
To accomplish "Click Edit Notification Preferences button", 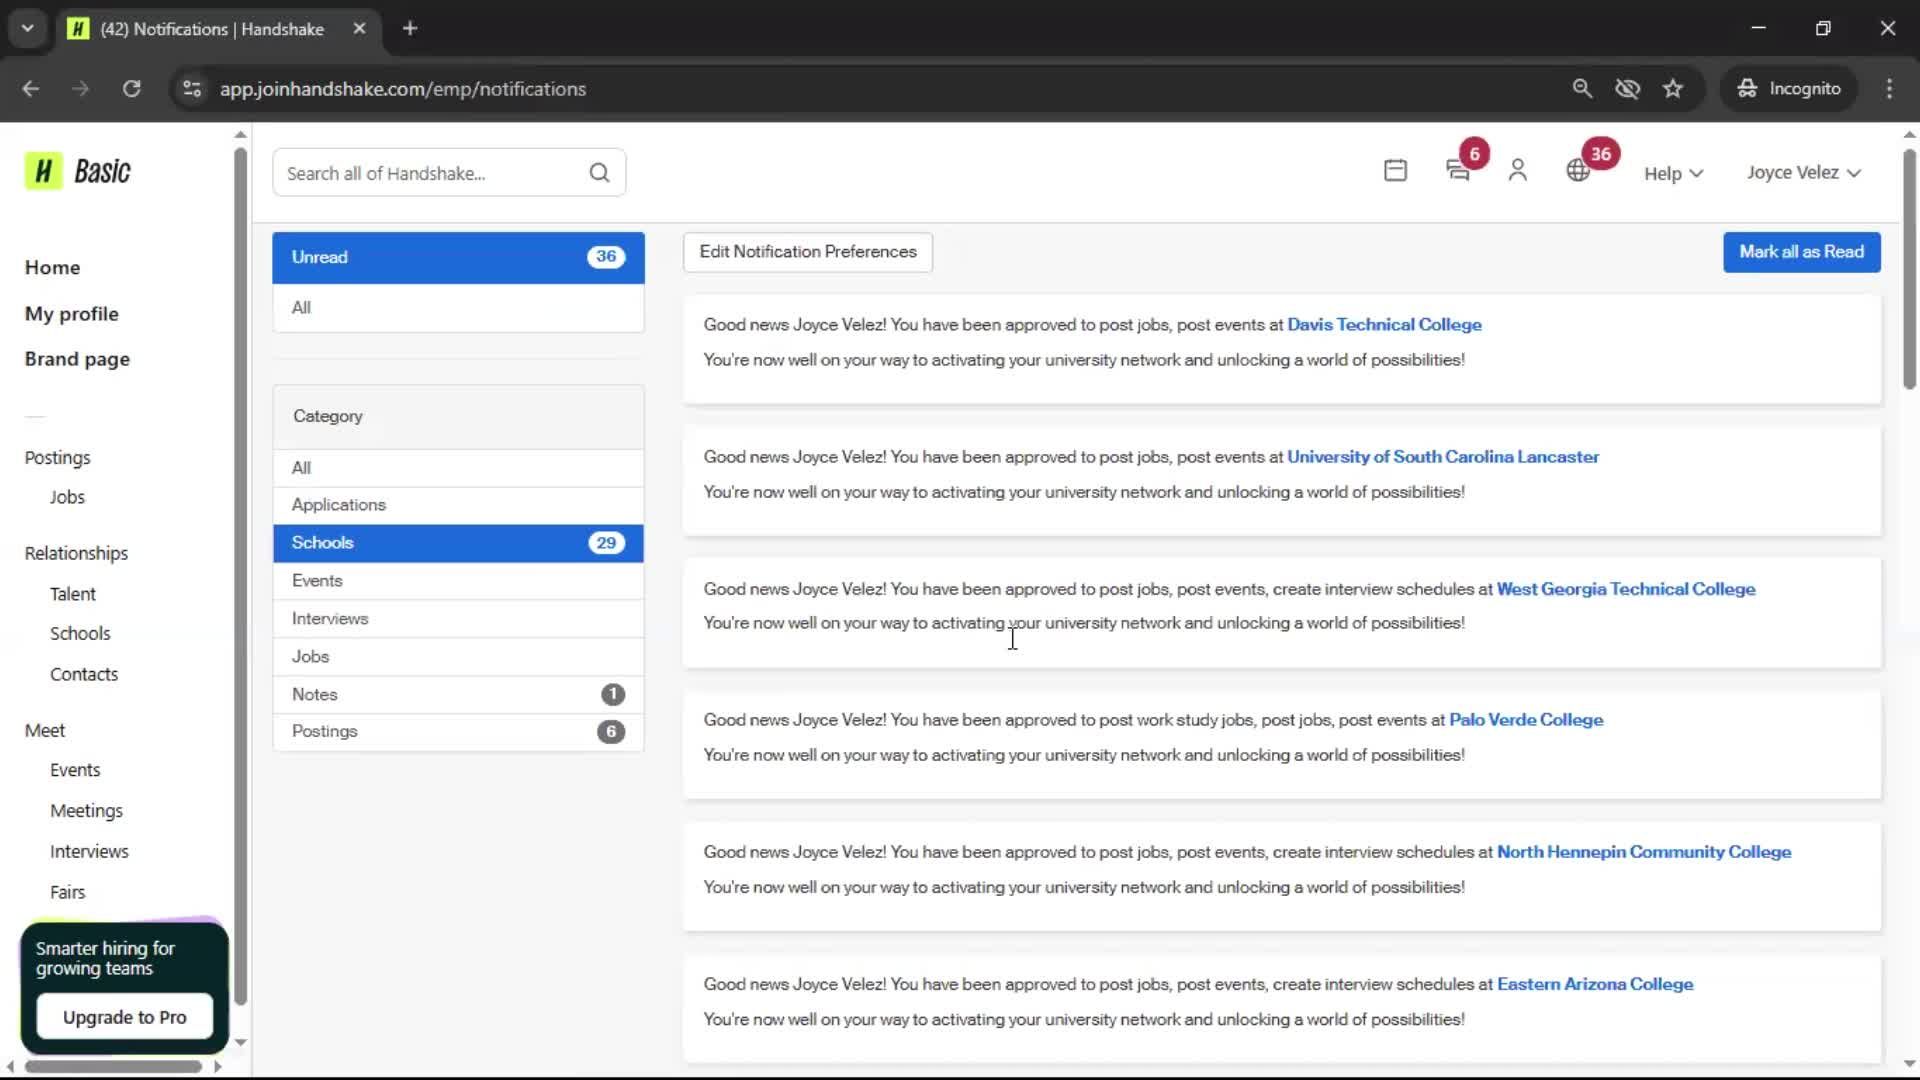I will click(808, 252).
